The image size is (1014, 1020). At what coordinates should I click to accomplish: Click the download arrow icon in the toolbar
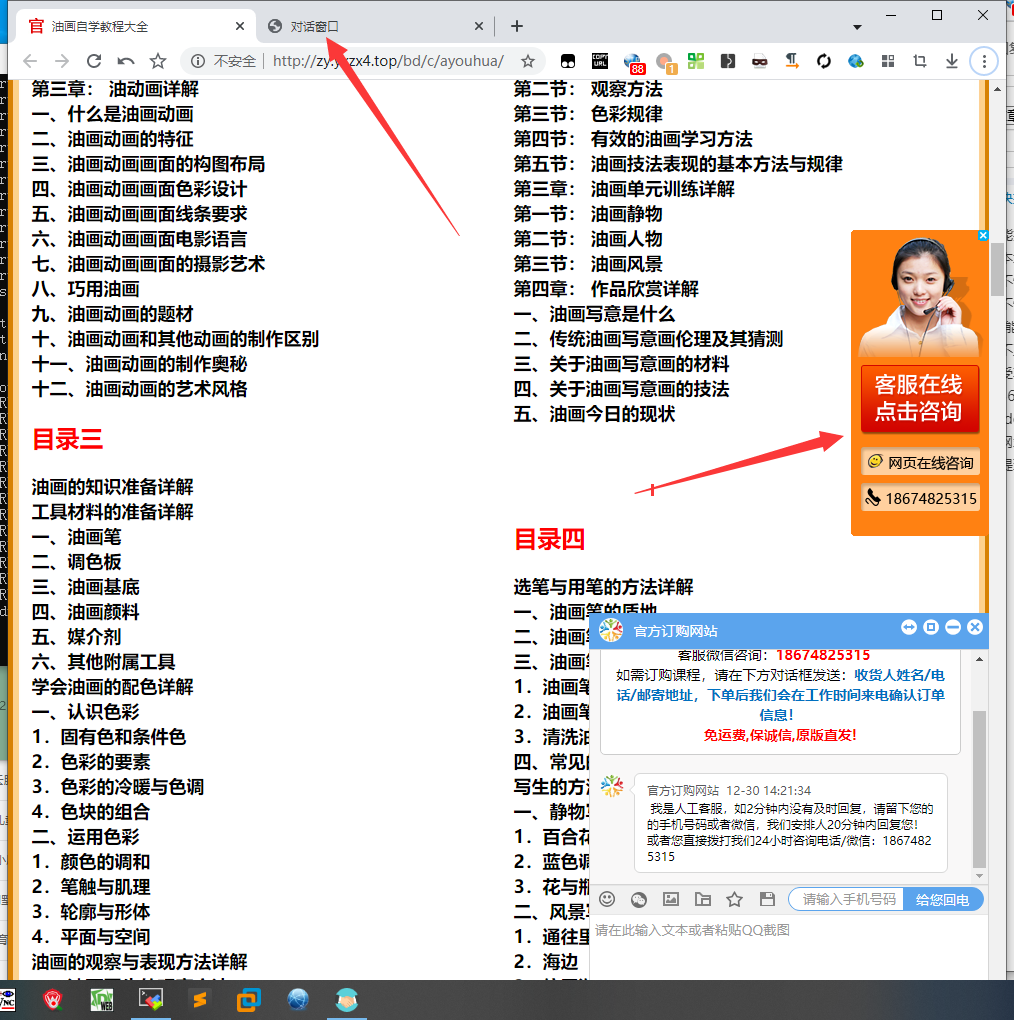(950, 61)
